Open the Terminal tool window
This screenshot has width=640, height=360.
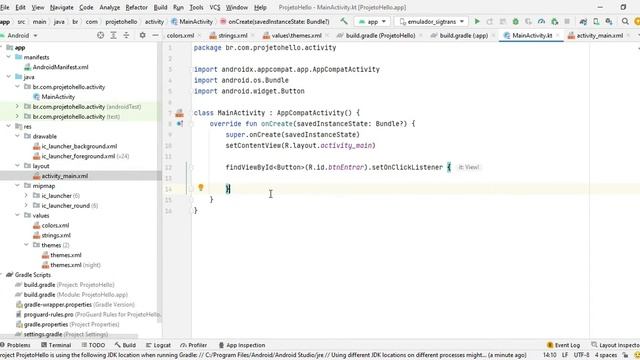click(x=56, y=345)
